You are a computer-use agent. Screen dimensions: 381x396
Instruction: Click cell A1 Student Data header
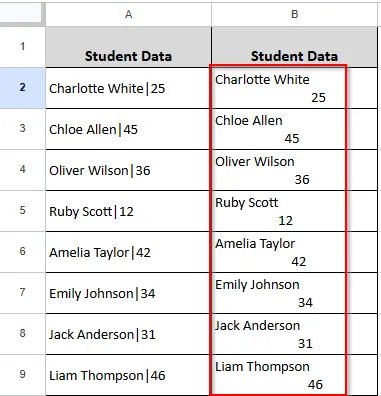pos(128,47)
